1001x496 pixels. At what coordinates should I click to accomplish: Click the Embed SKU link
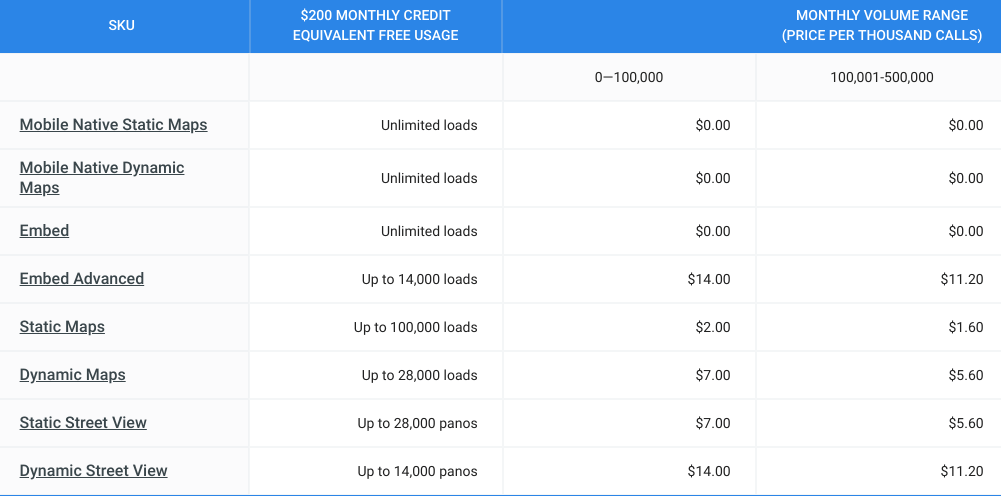pyautogui.click(x=44, y=231)
